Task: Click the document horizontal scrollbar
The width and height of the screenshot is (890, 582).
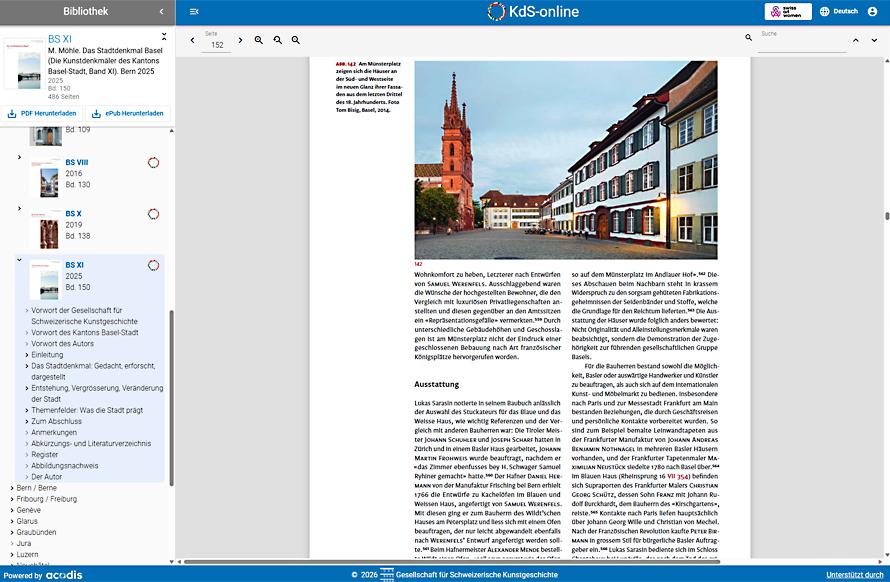Action: pyautogui.click(x=452, y=562)
